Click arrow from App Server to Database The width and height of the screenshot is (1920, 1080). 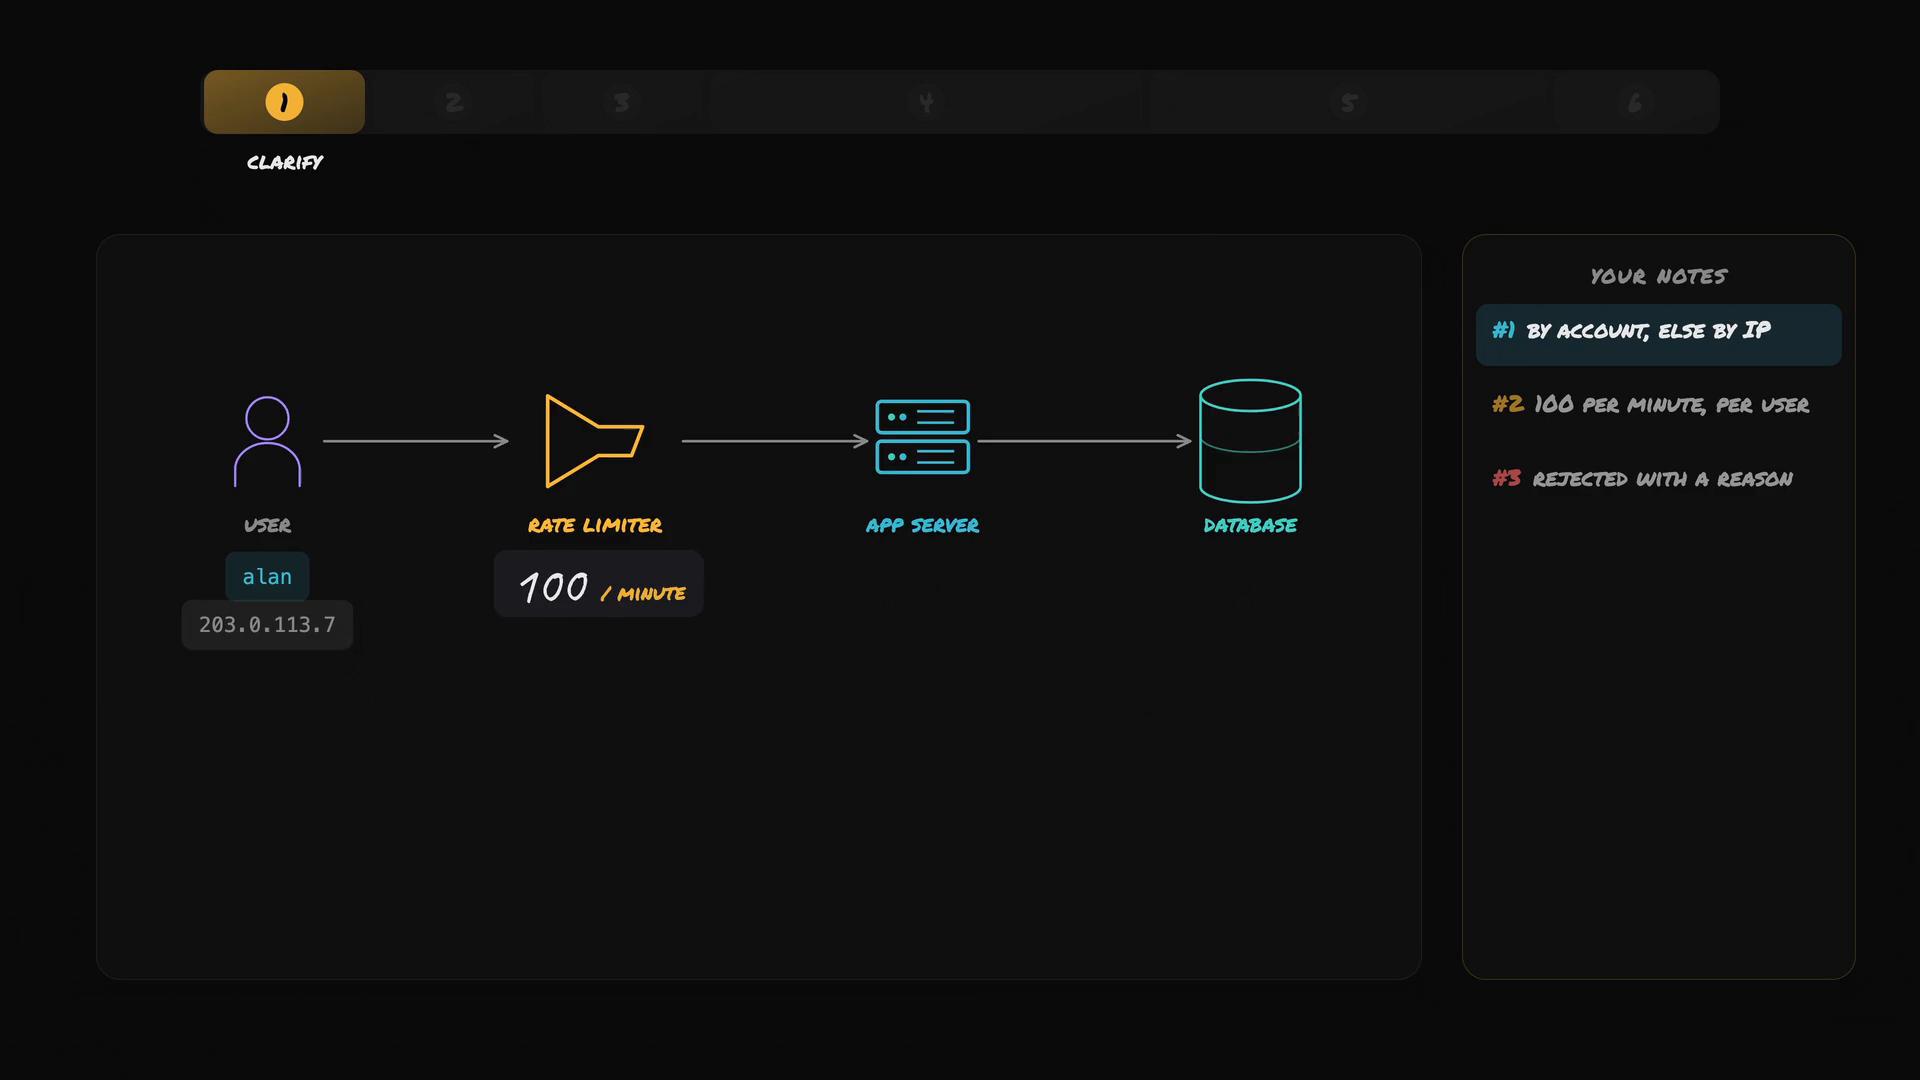[1085, 441]
